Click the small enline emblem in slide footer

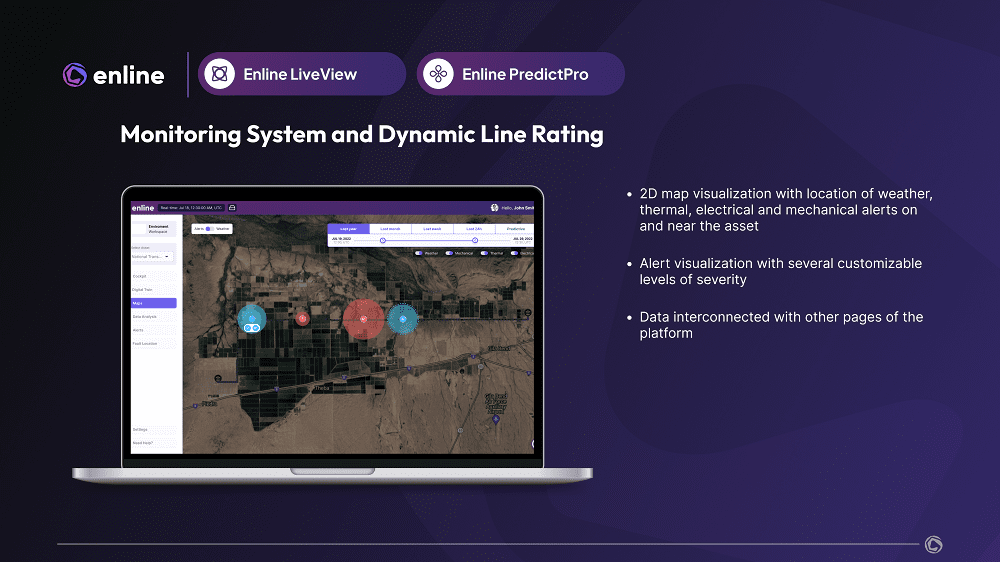click(x=934, y=544)
